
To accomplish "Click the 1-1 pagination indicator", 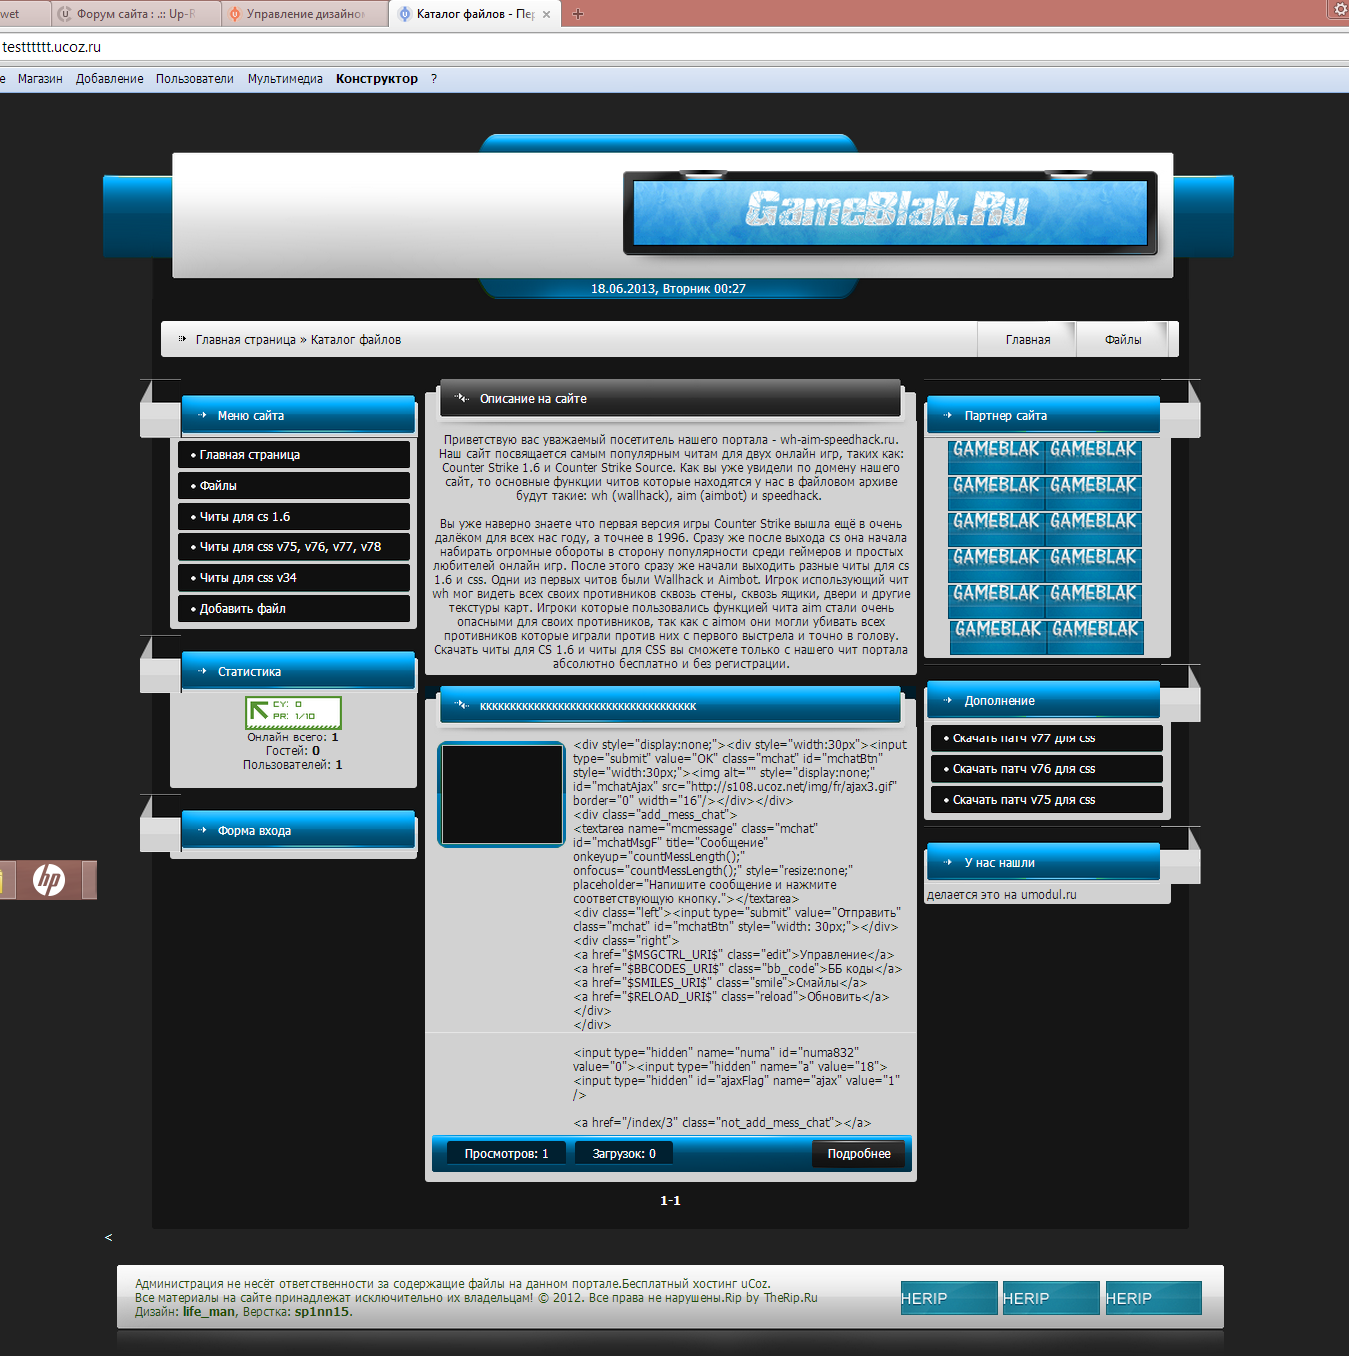I will pos(670,1201).
